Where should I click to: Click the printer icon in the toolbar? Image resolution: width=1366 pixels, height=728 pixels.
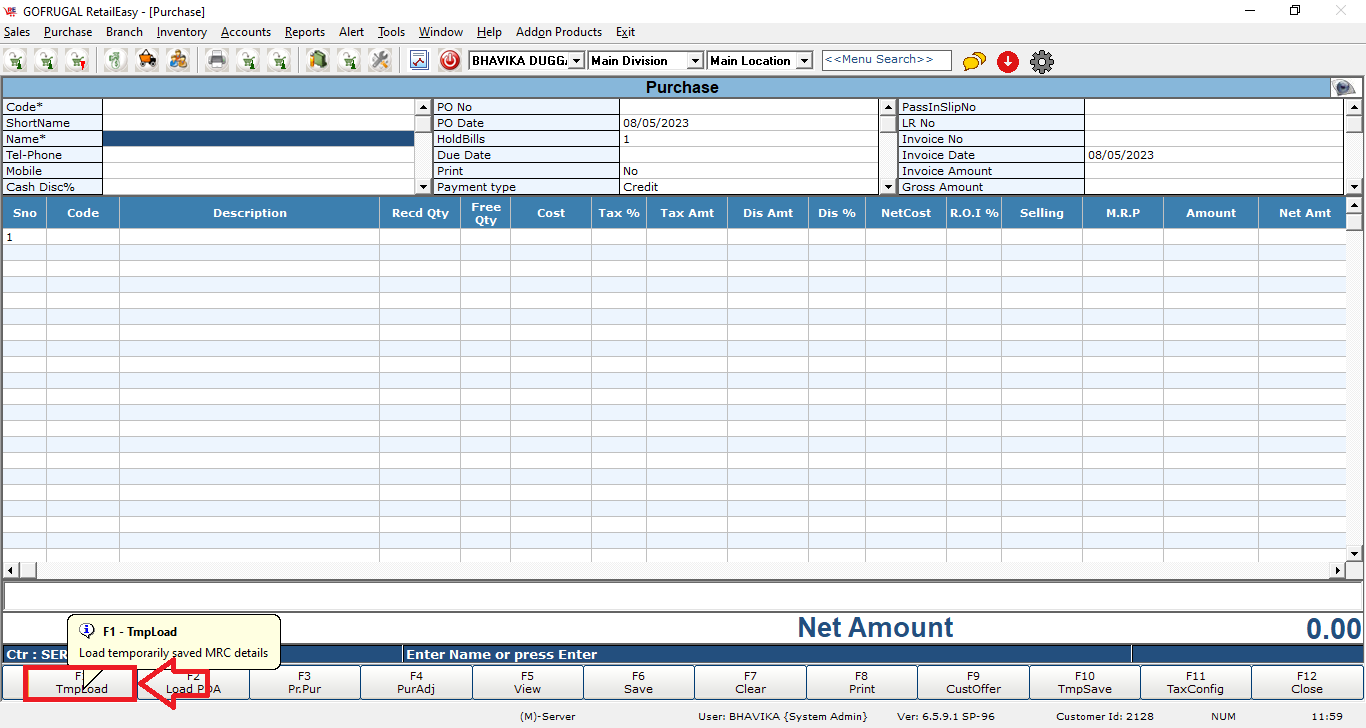point(216,61)
